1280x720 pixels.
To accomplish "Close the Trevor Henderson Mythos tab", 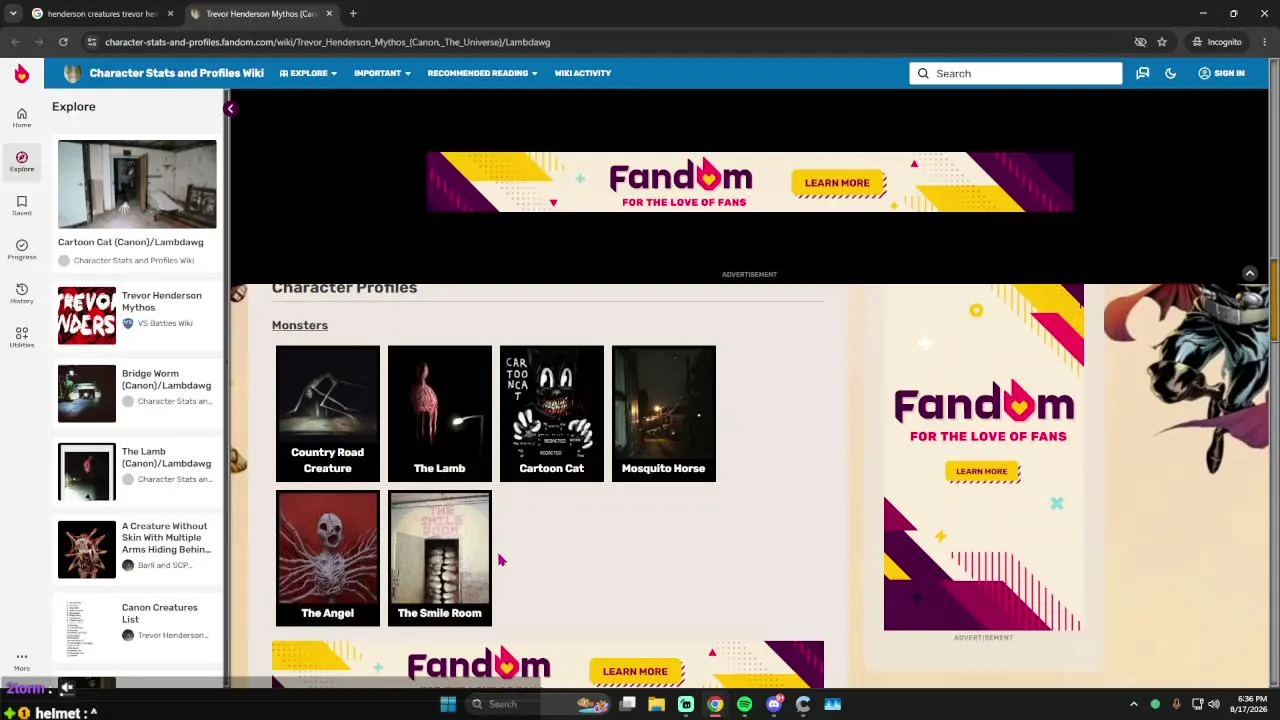I will [329, 14].
